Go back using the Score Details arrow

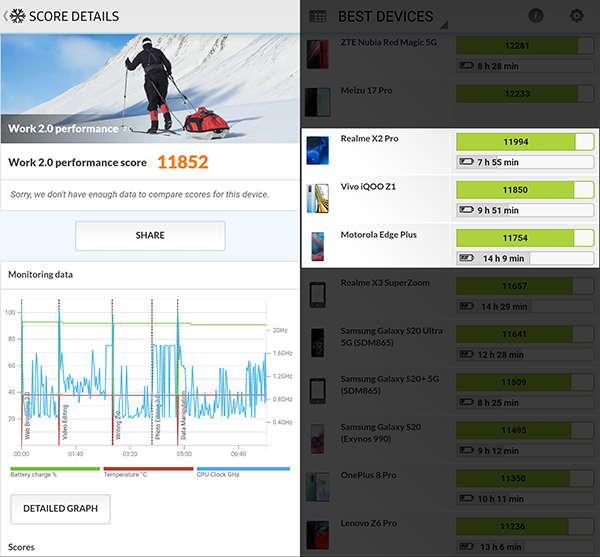(x=5, y=16)
